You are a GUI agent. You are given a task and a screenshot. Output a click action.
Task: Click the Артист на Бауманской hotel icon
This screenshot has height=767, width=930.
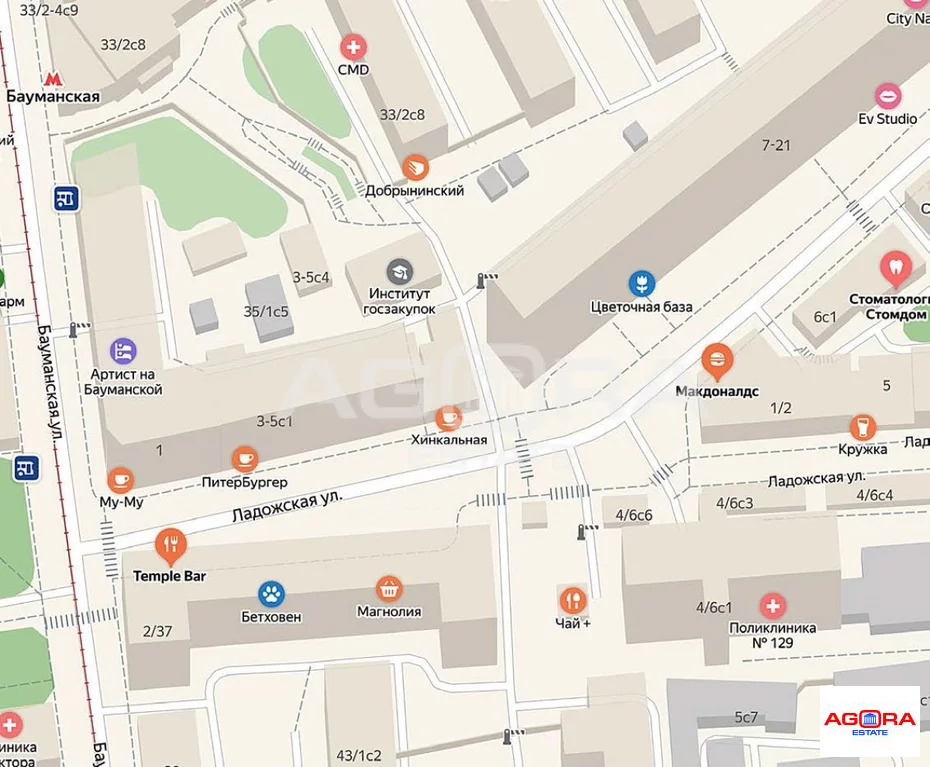tap(123, 352)
